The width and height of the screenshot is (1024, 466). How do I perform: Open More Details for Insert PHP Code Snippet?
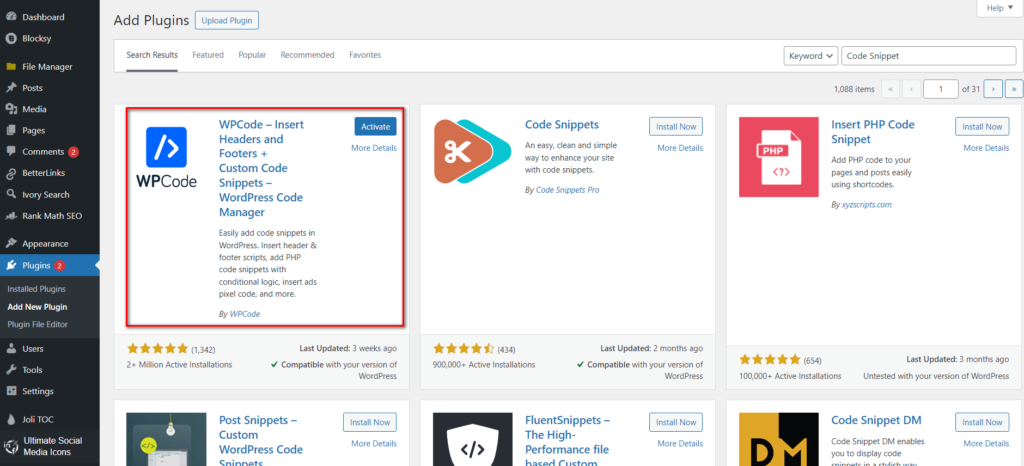(x=986, y=148)
